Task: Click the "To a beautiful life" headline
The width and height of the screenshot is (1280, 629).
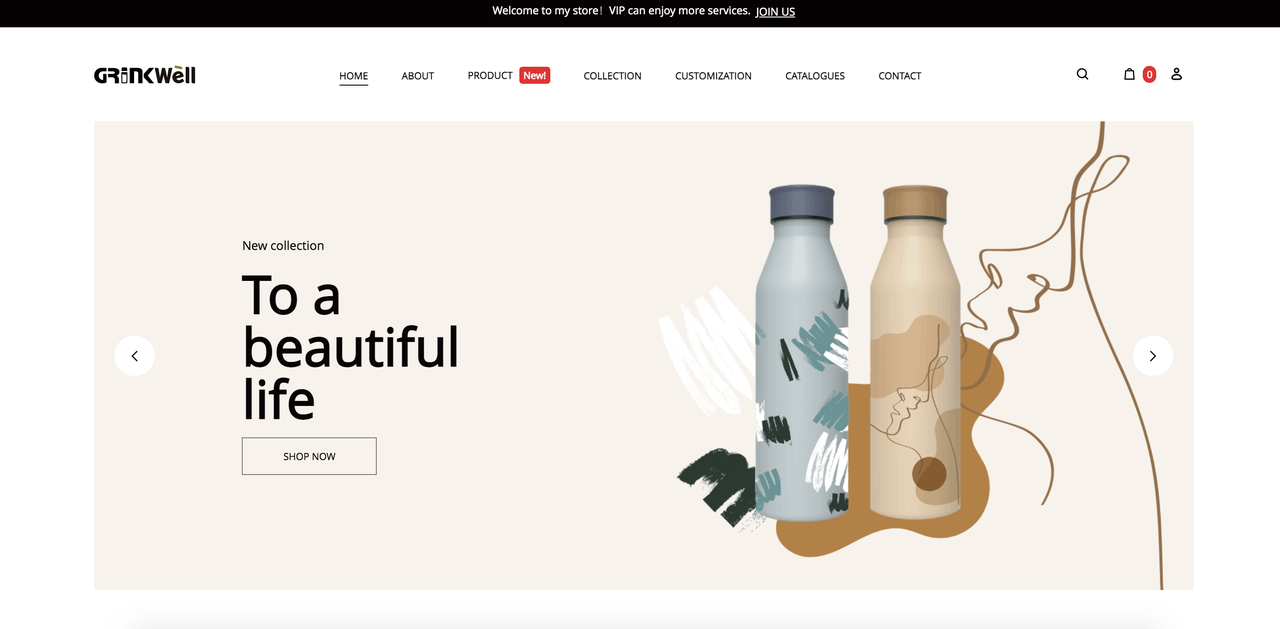Action: pos(350,347)
